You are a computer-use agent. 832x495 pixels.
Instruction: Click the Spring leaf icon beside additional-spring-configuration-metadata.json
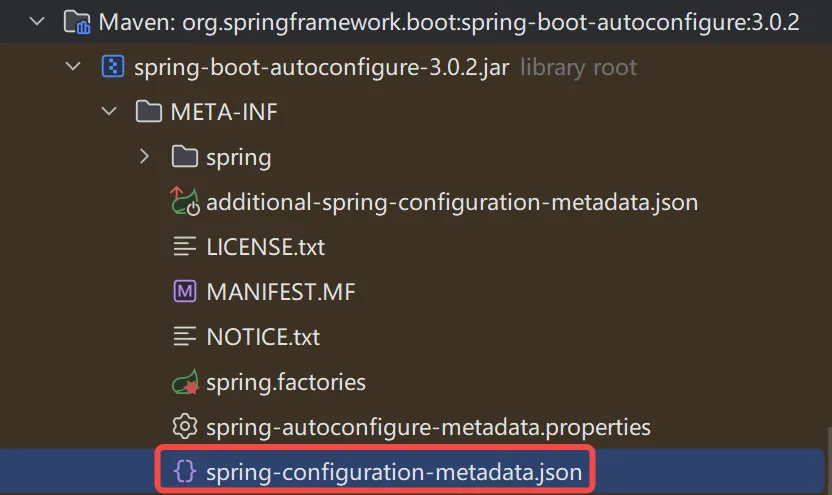click(x=185, y=202)
